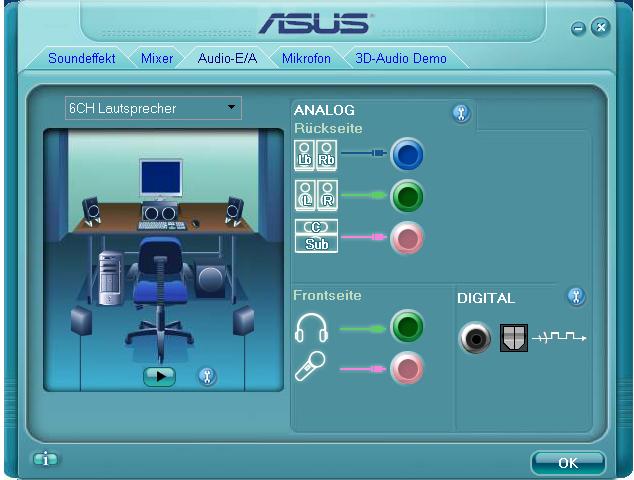634x480 pixels.
Task: Open the Mixer tab
Action: point(157,58)
